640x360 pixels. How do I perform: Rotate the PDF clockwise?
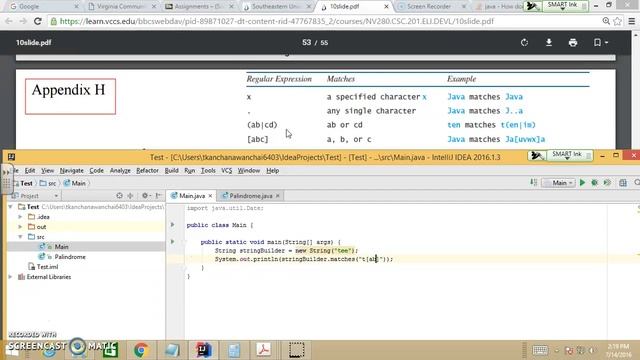point(524,42)
